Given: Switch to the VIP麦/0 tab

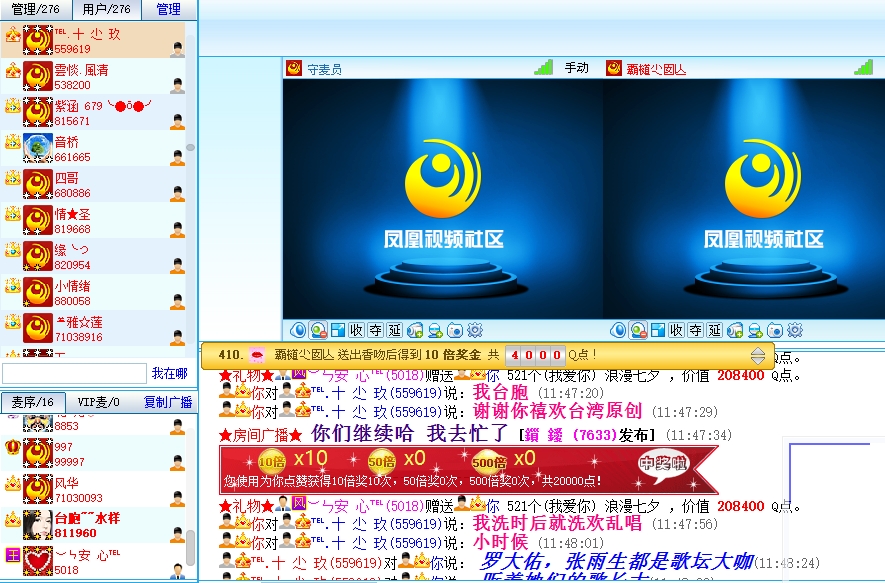Looking at the screenshot, I should [x=99, y=402].
